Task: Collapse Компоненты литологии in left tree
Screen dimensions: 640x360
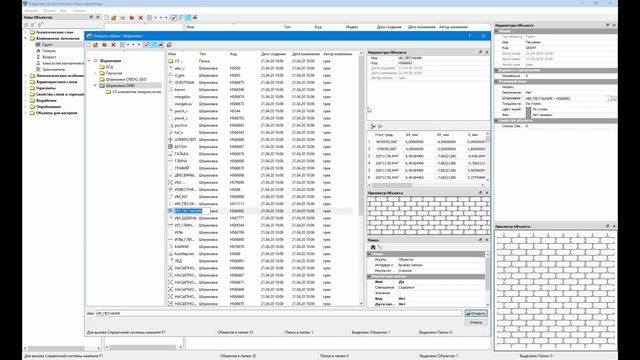Action: click(26, 38)
